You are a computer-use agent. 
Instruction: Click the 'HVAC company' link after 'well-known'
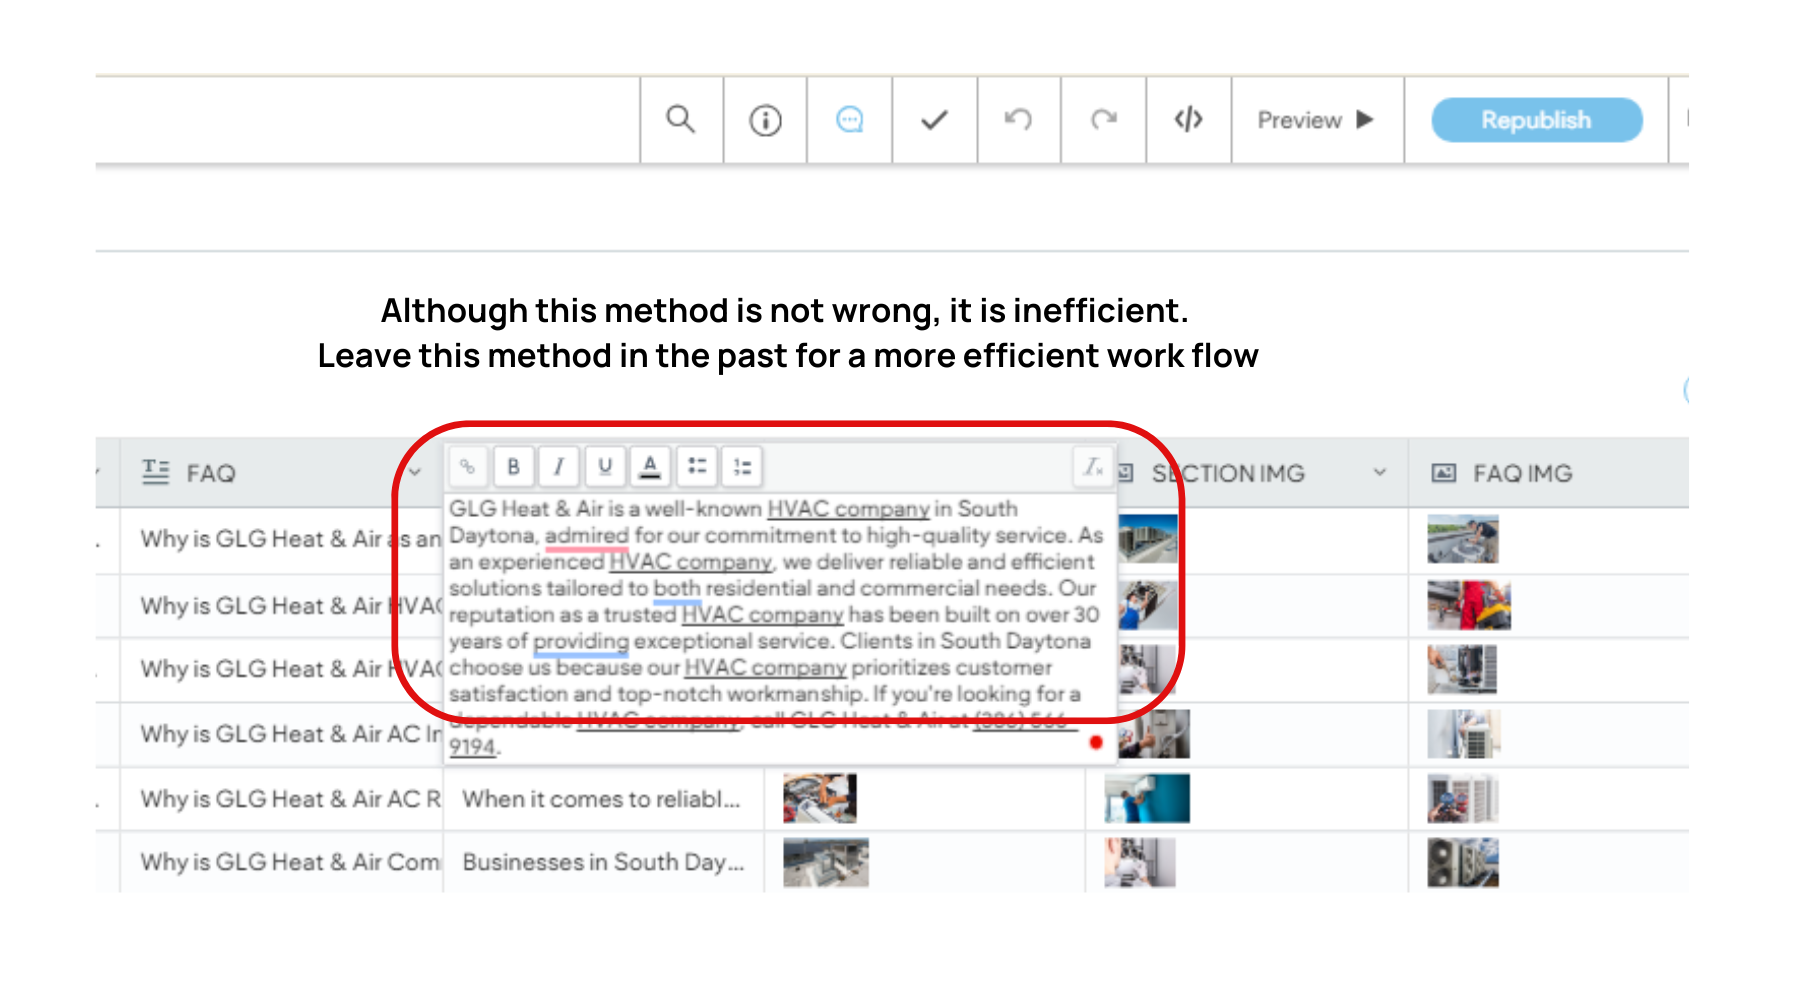(848, 509)
